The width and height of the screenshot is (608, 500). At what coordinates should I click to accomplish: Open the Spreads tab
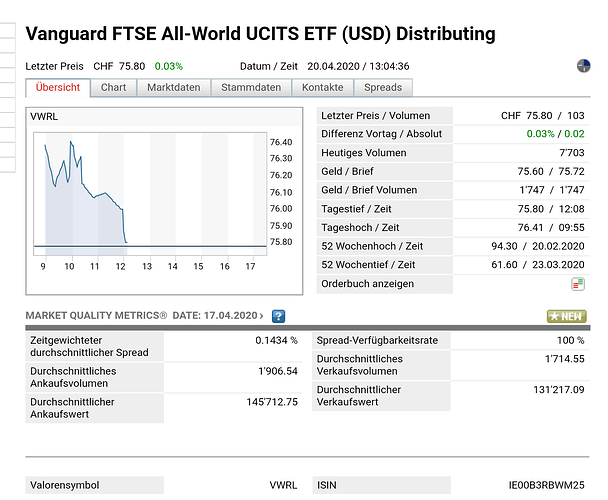click(x=383, y=88)
